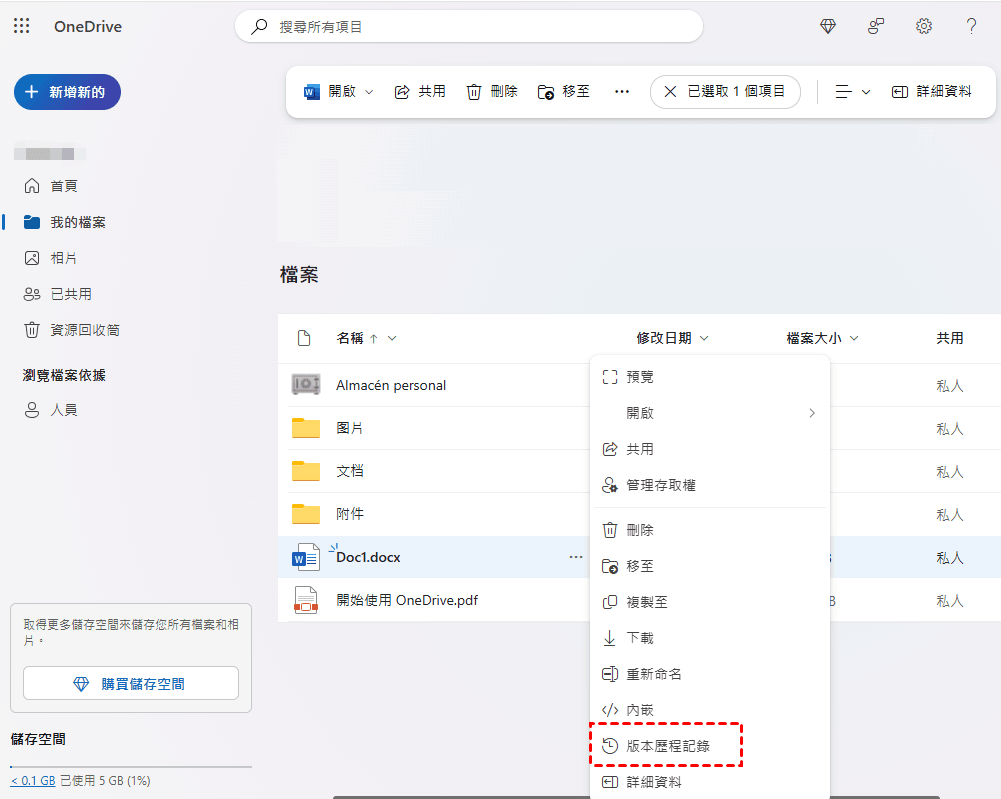
Task: Select 我的檔案 in the sidebar
Action: [64, 222]
